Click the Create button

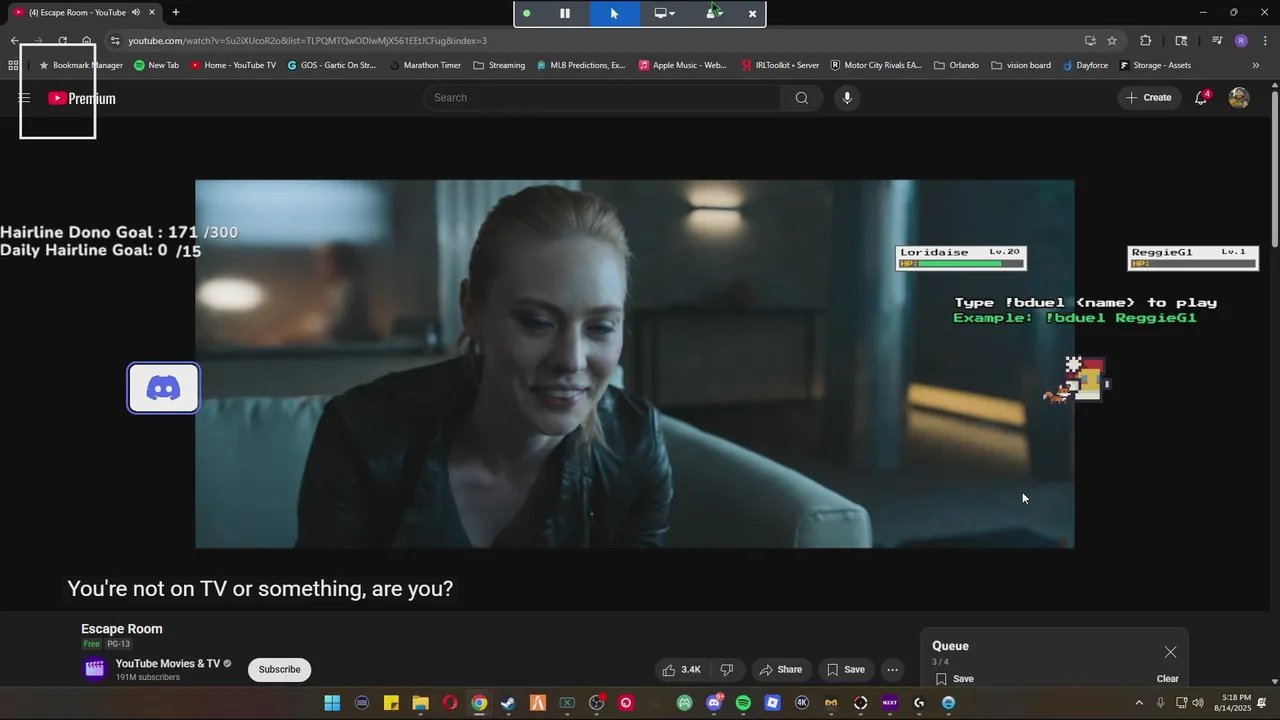tap(1148, 97)
